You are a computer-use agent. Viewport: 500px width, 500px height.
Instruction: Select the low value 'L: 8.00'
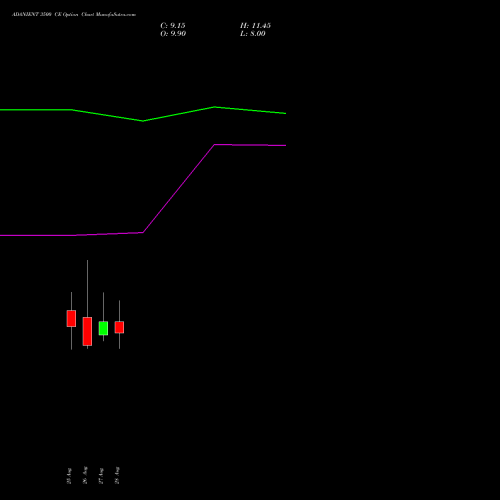(x=253, y=34)
